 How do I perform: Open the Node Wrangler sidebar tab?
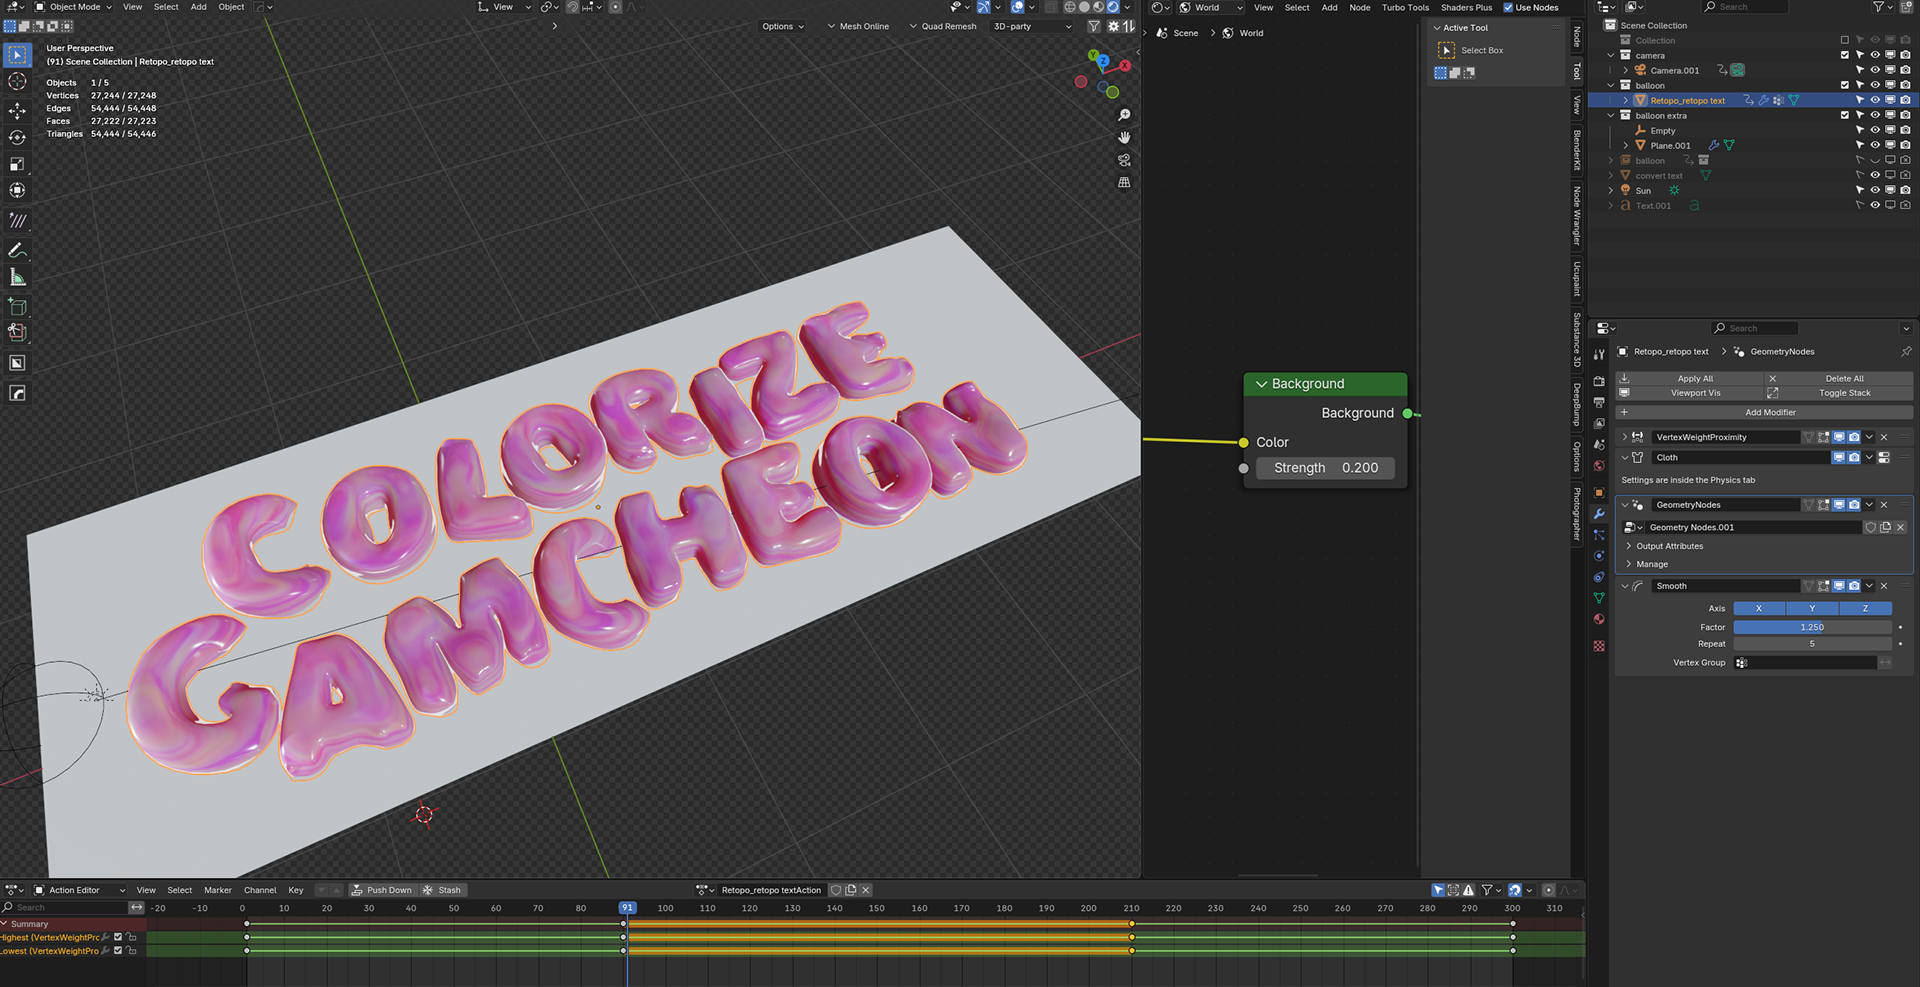1577,215
